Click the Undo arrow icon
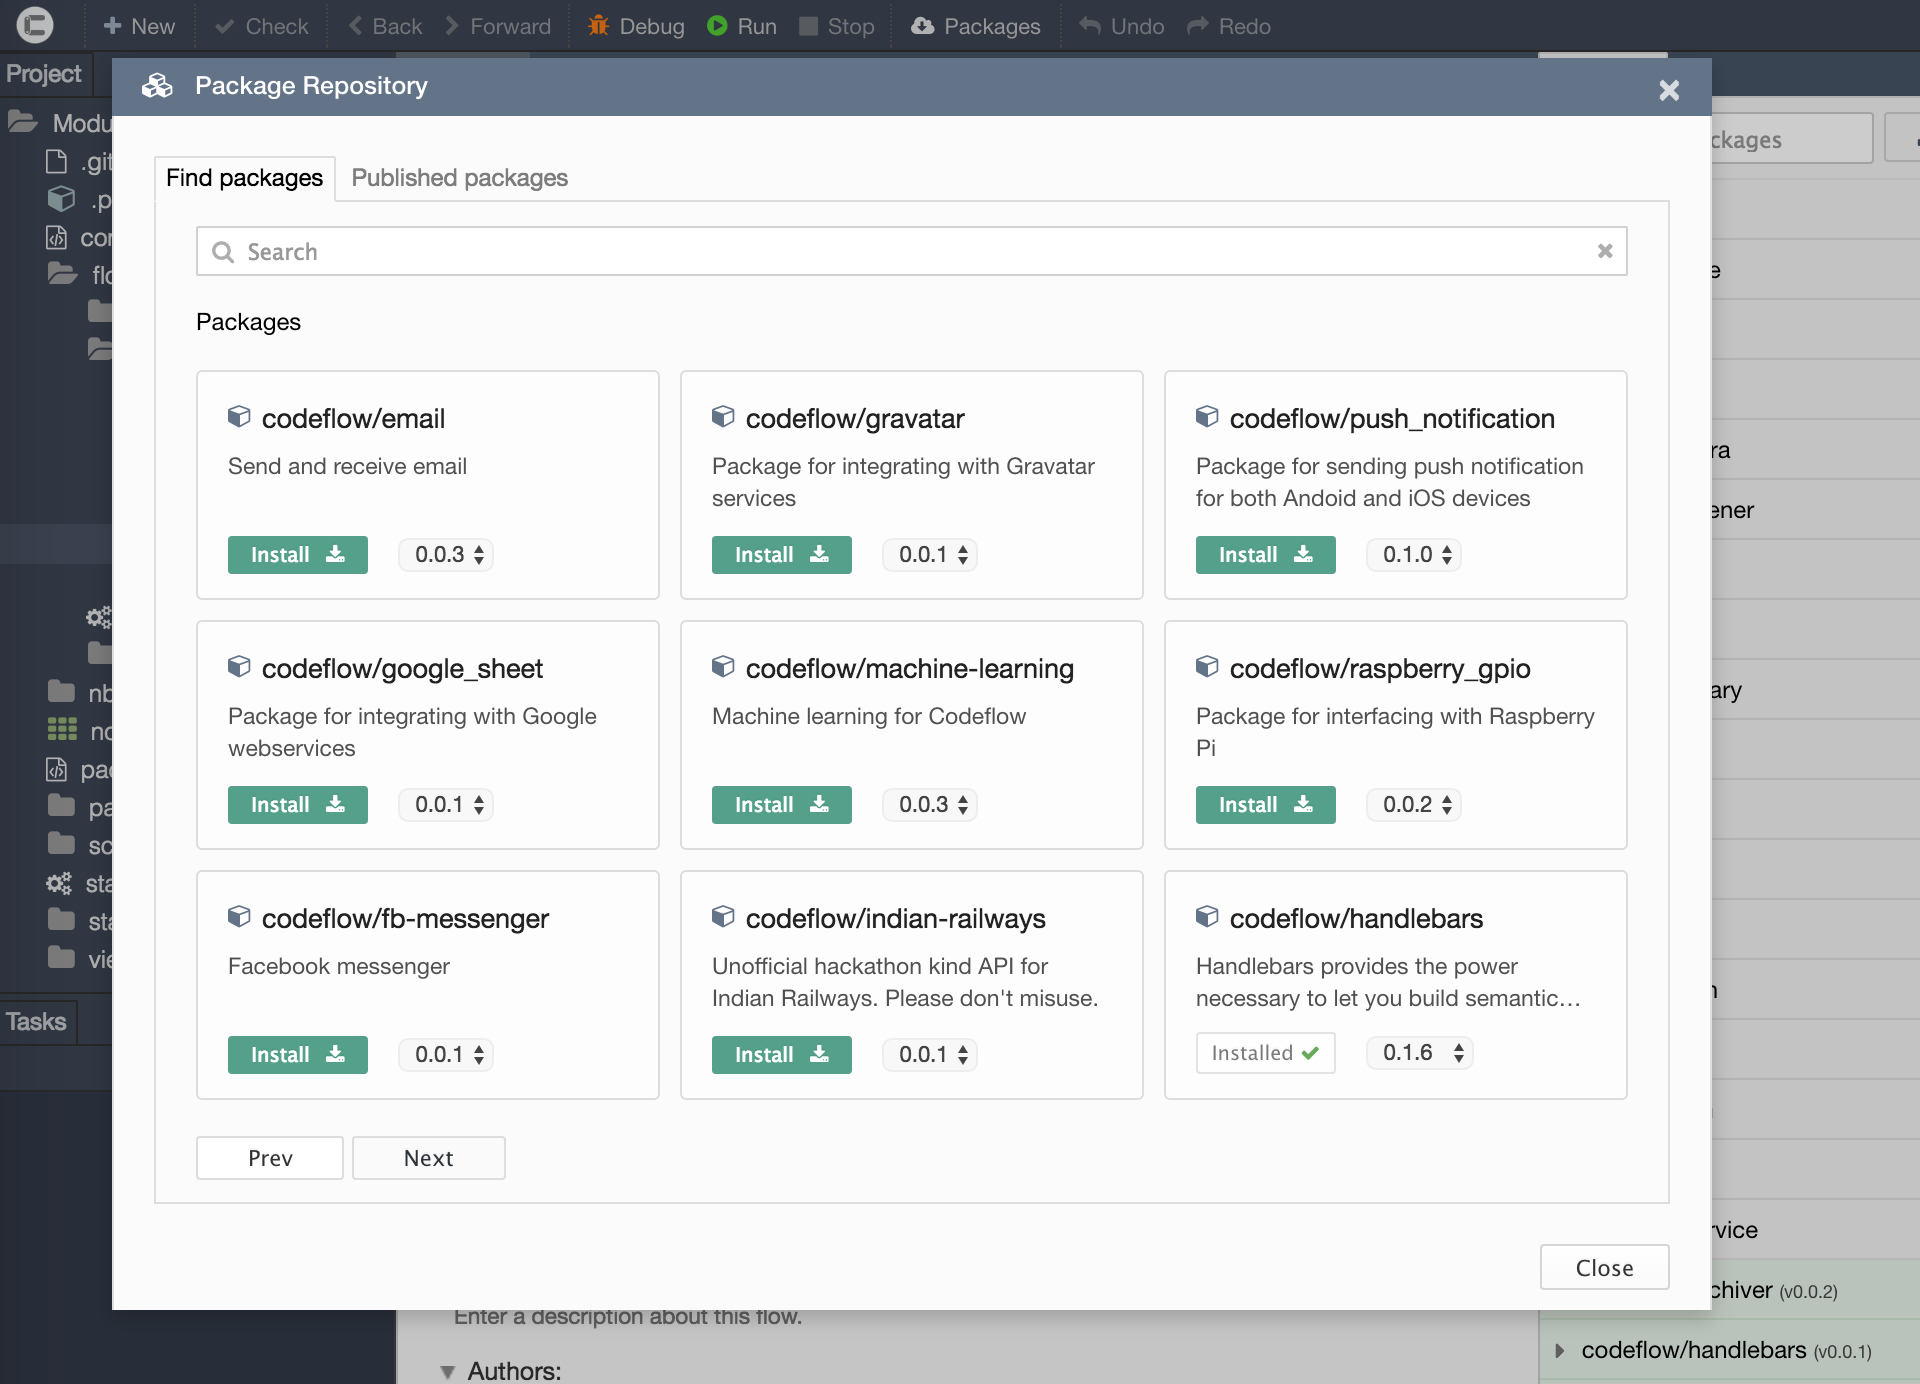This screenshot has height=1384, width=1920. click(x=1090, y=26)
